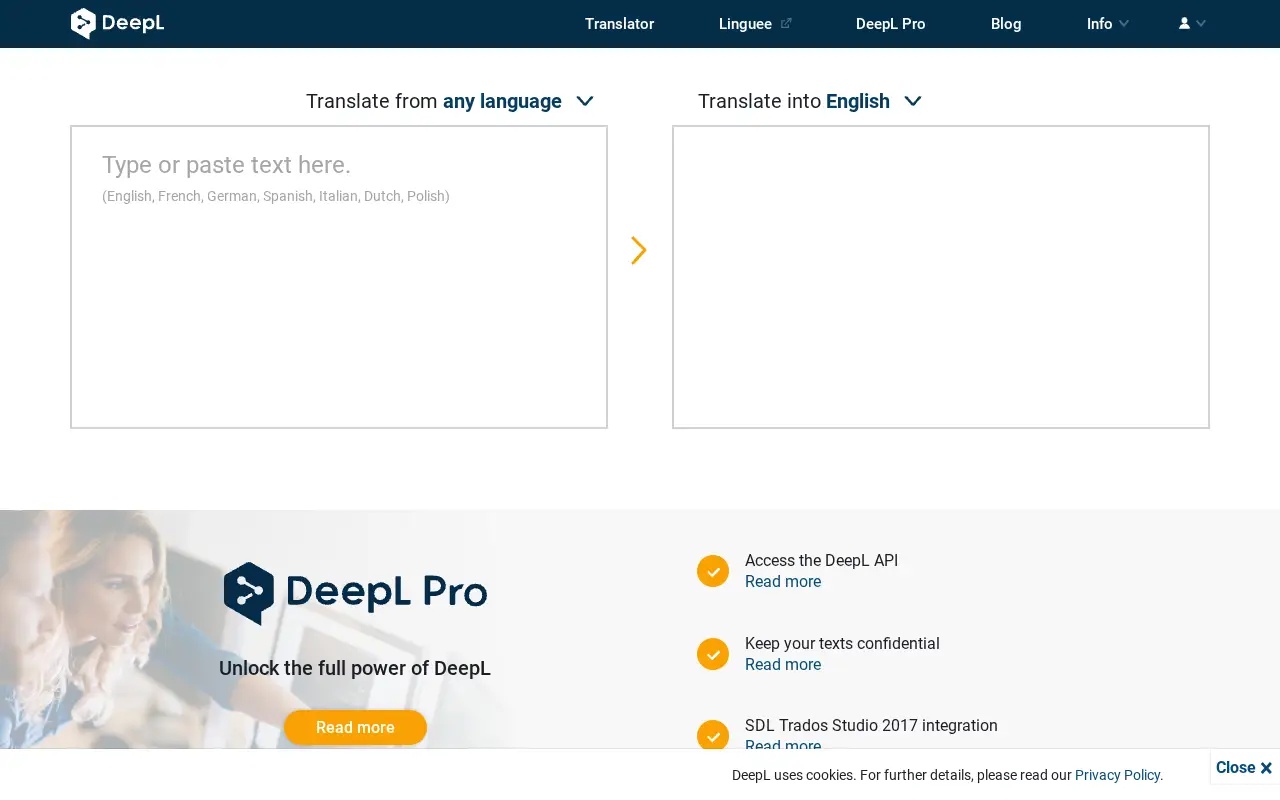Viewport: 1280px width, 800px height.
Task: Open the Translator menu item
Action: pos(619,24)
